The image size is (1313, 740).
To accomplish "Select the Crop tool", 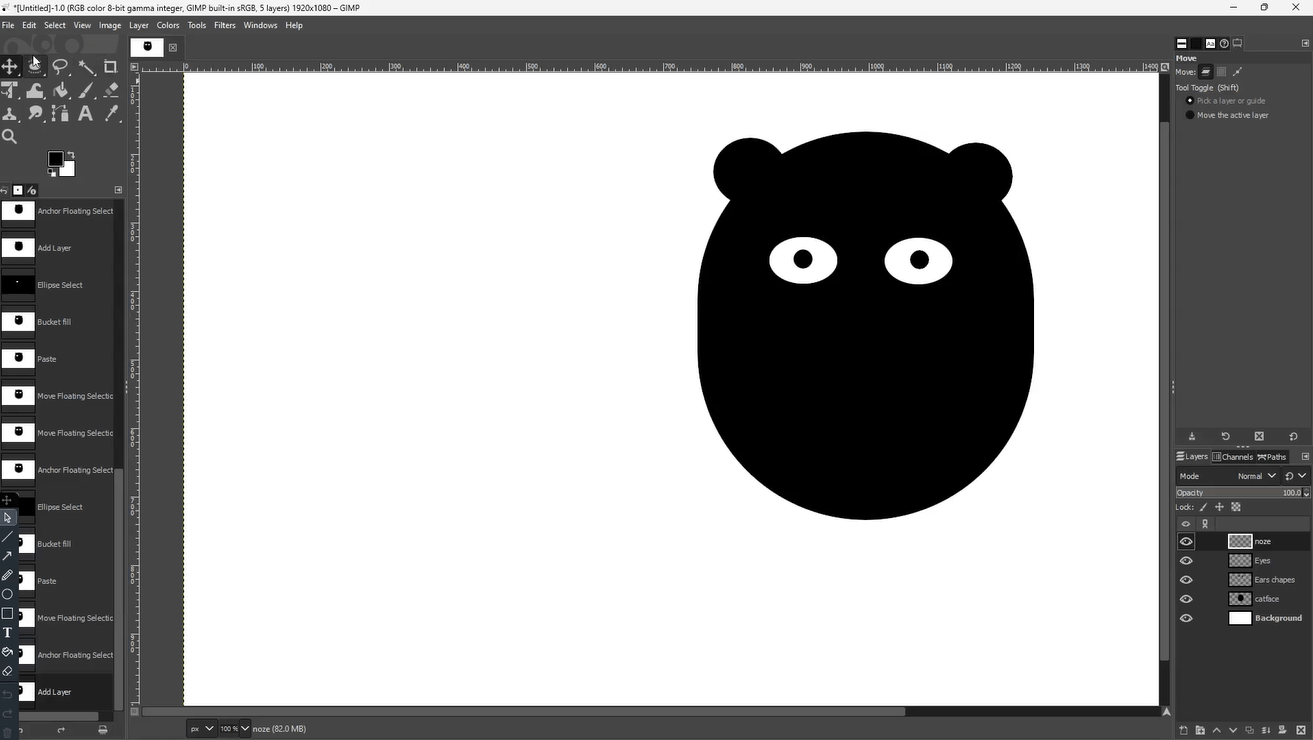I will pos(110,66).
